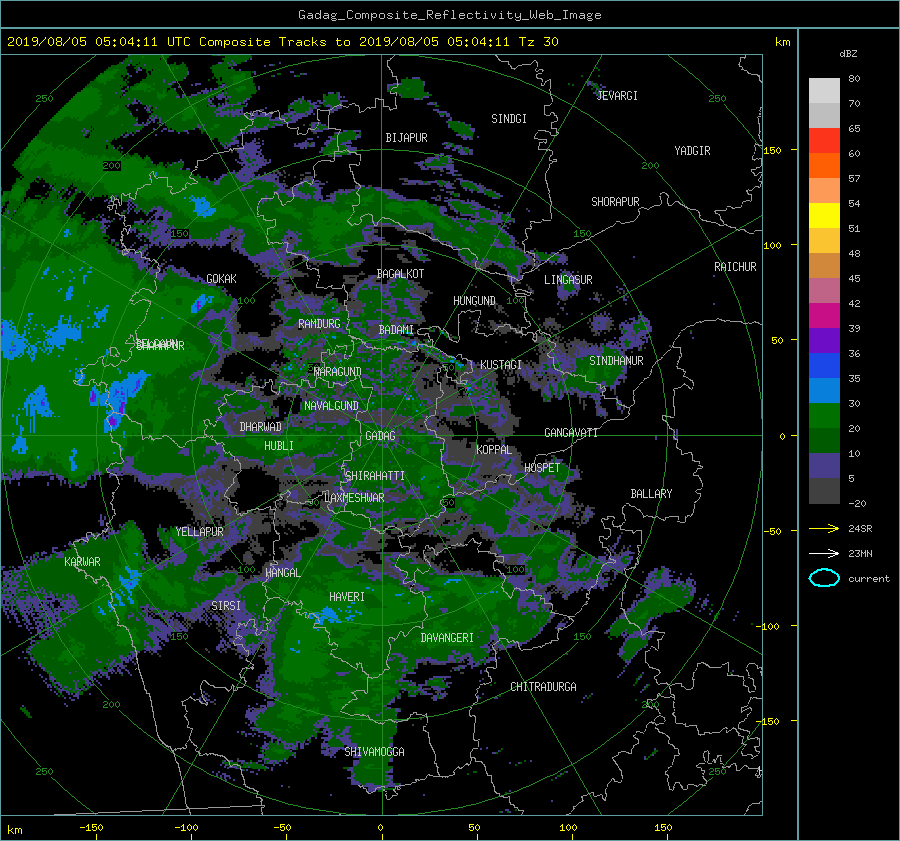900x841 pixels.
Task: Select the YELLAPUR label
Action: 199,532
